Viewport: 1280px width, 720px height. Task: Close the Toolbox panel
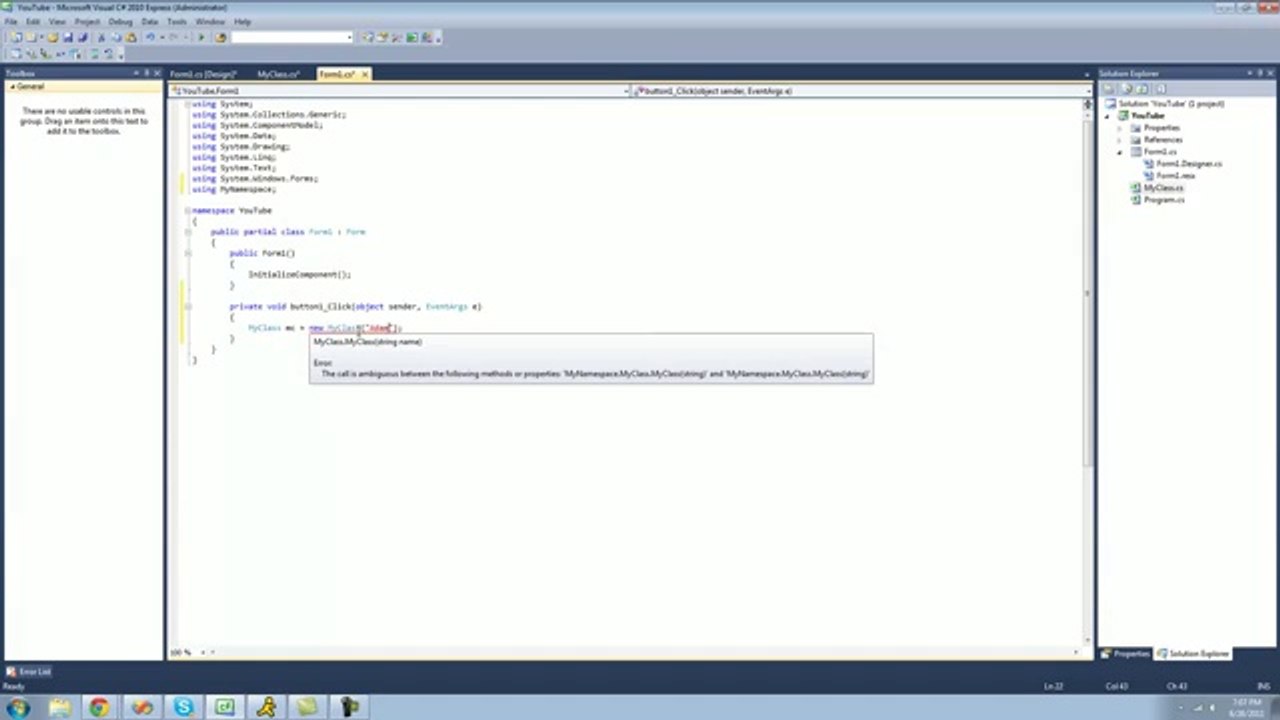click(157, 74)
